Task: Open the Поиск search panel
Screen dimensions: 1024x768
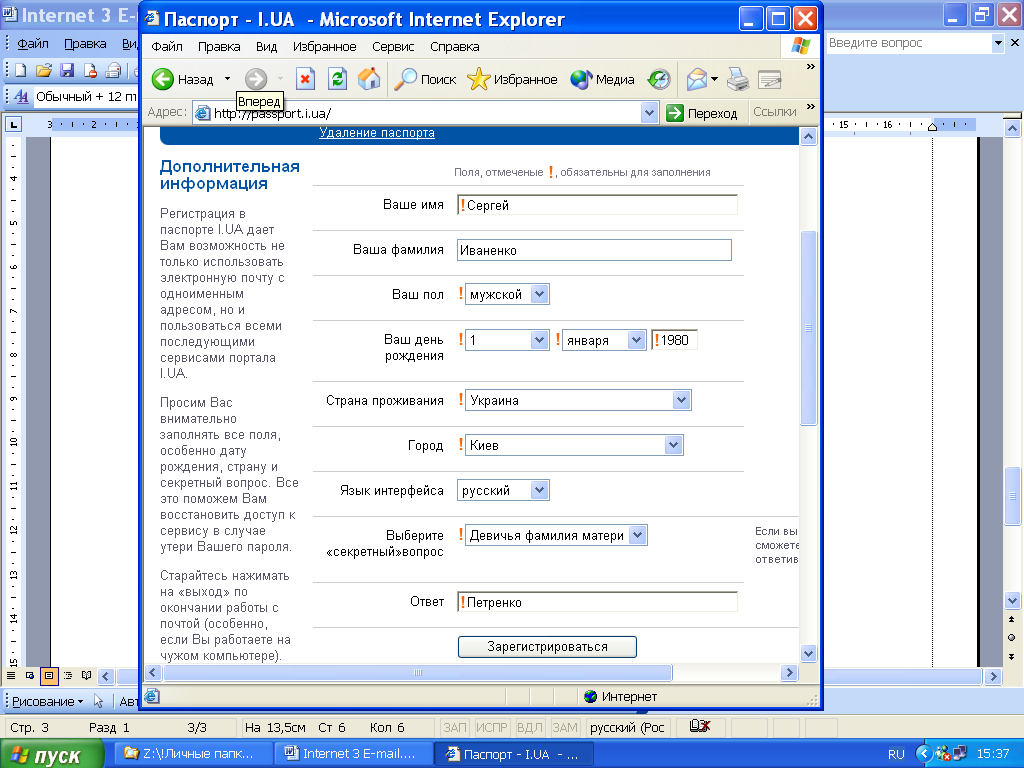Action: pyautogui.click(x=425, y=80)
